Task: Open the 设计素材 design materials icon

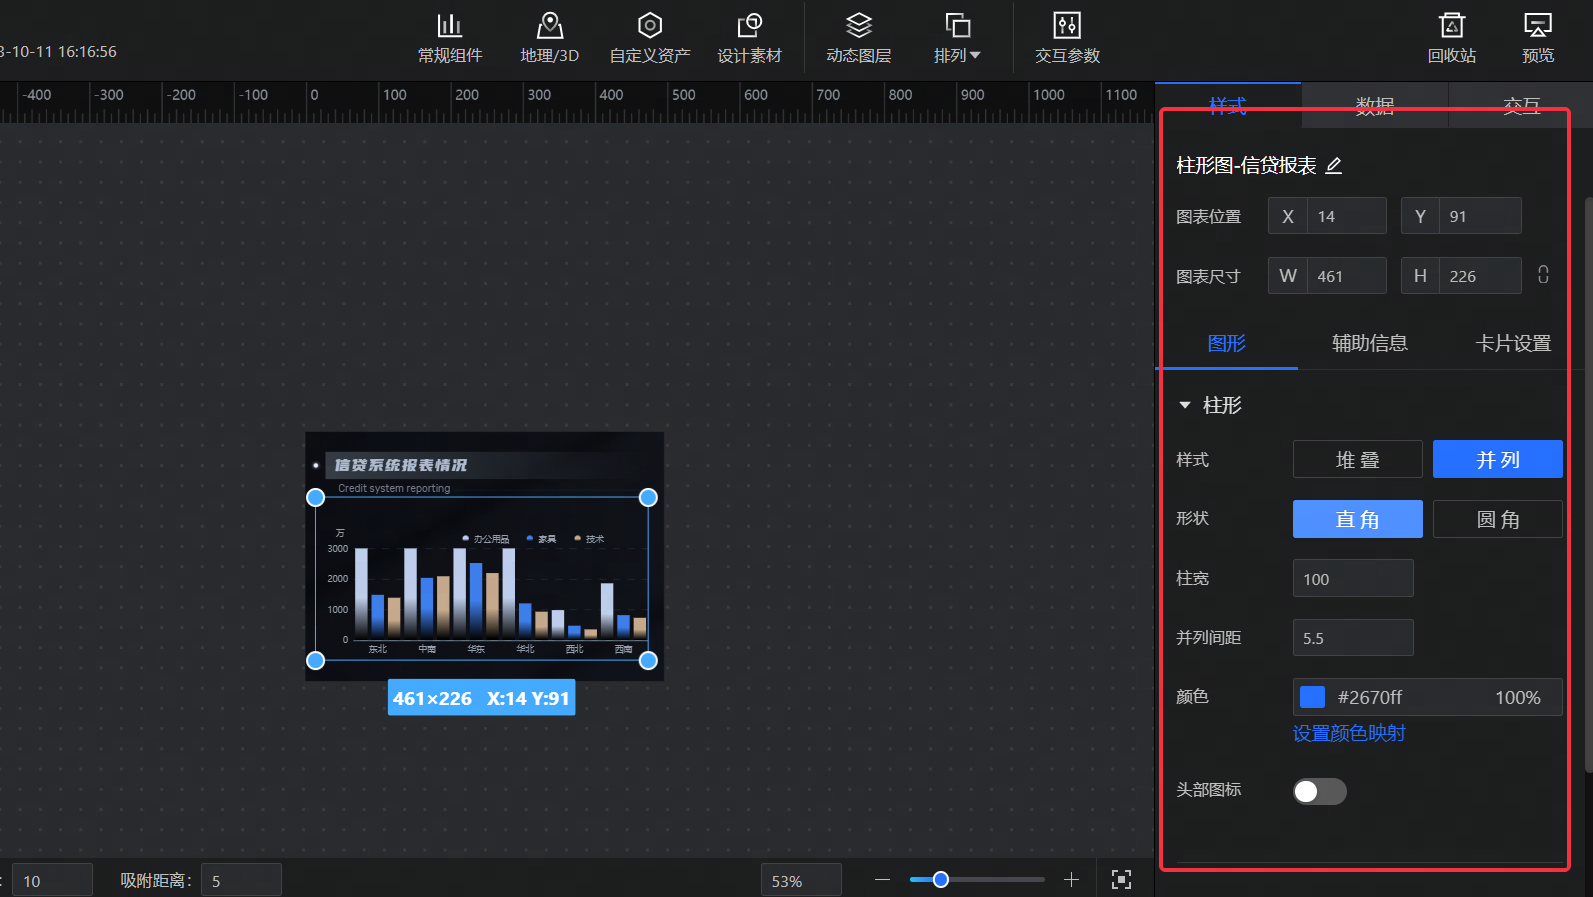Action: click(749, 26)
